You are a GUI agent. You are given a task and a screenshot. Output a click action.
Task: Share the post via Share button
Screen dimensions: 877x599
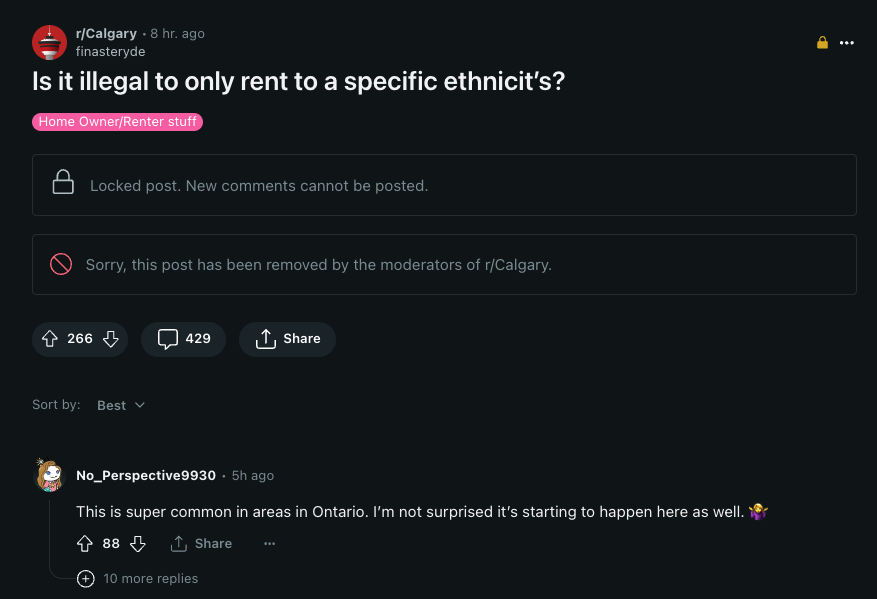click(x=287, y=339)
